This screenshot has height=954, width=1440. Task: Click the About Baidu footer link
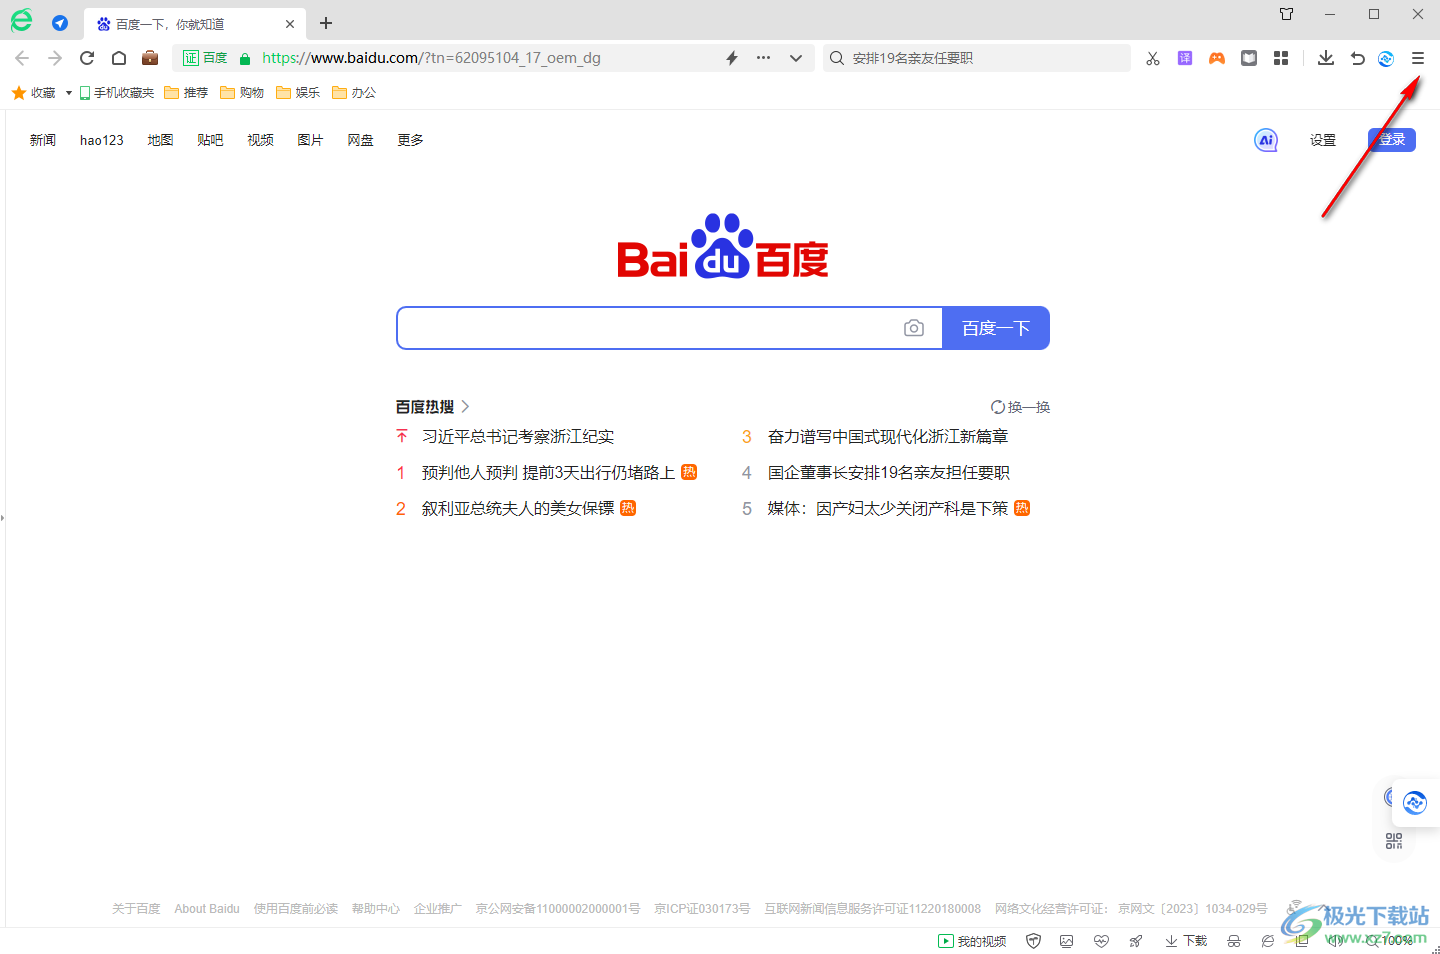(x=207, y=909)
